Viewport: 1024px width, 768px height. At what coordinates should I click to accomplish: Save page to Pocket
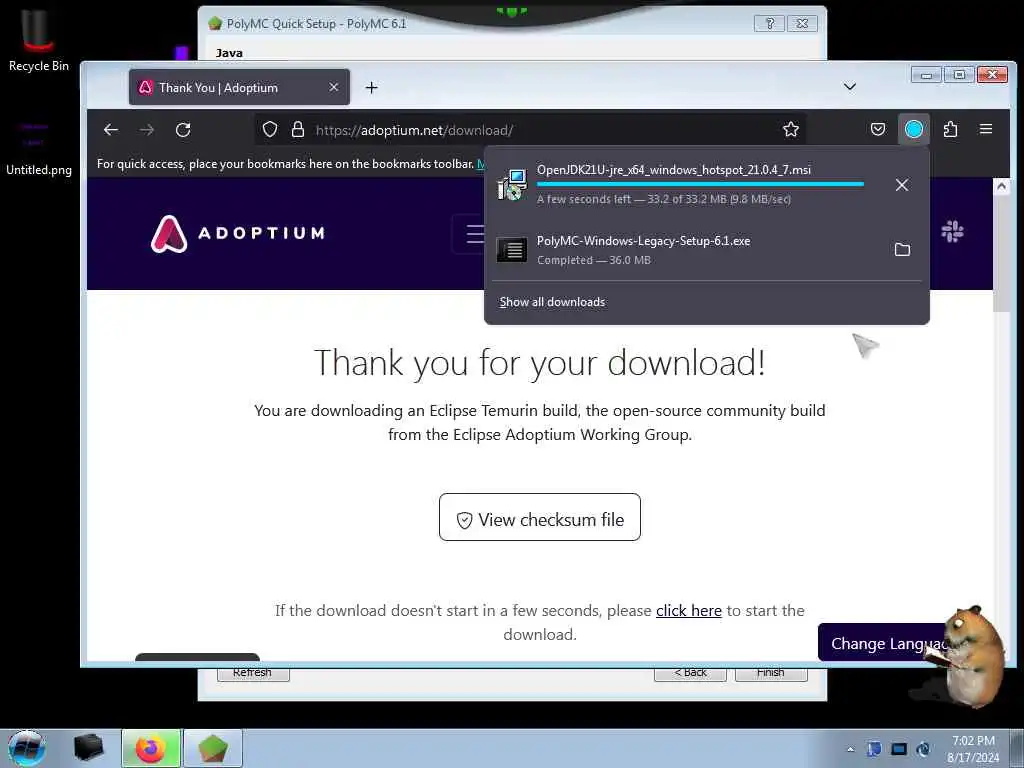pos(878,129)
